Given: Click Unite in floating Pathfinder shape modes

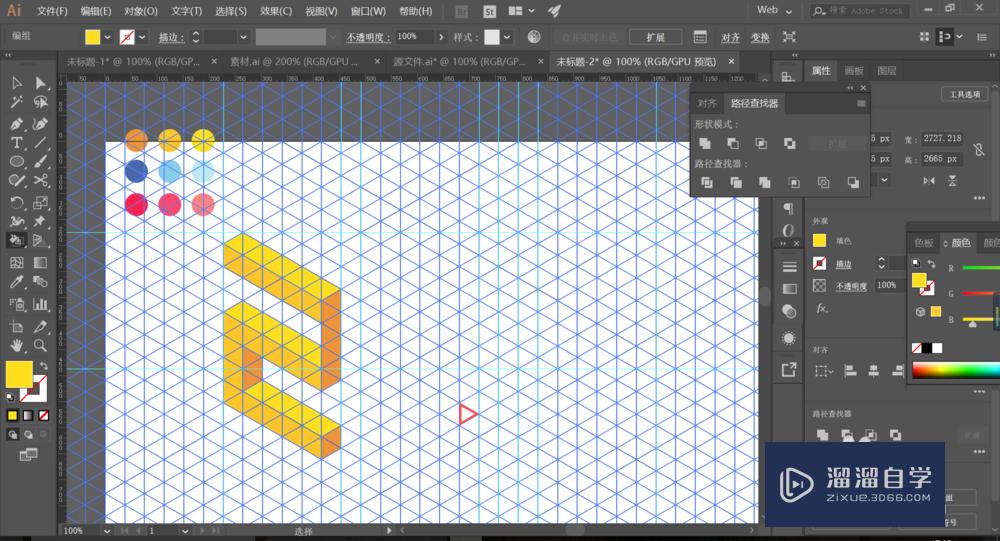Looking at the screenshot, I should coord(705,143).
